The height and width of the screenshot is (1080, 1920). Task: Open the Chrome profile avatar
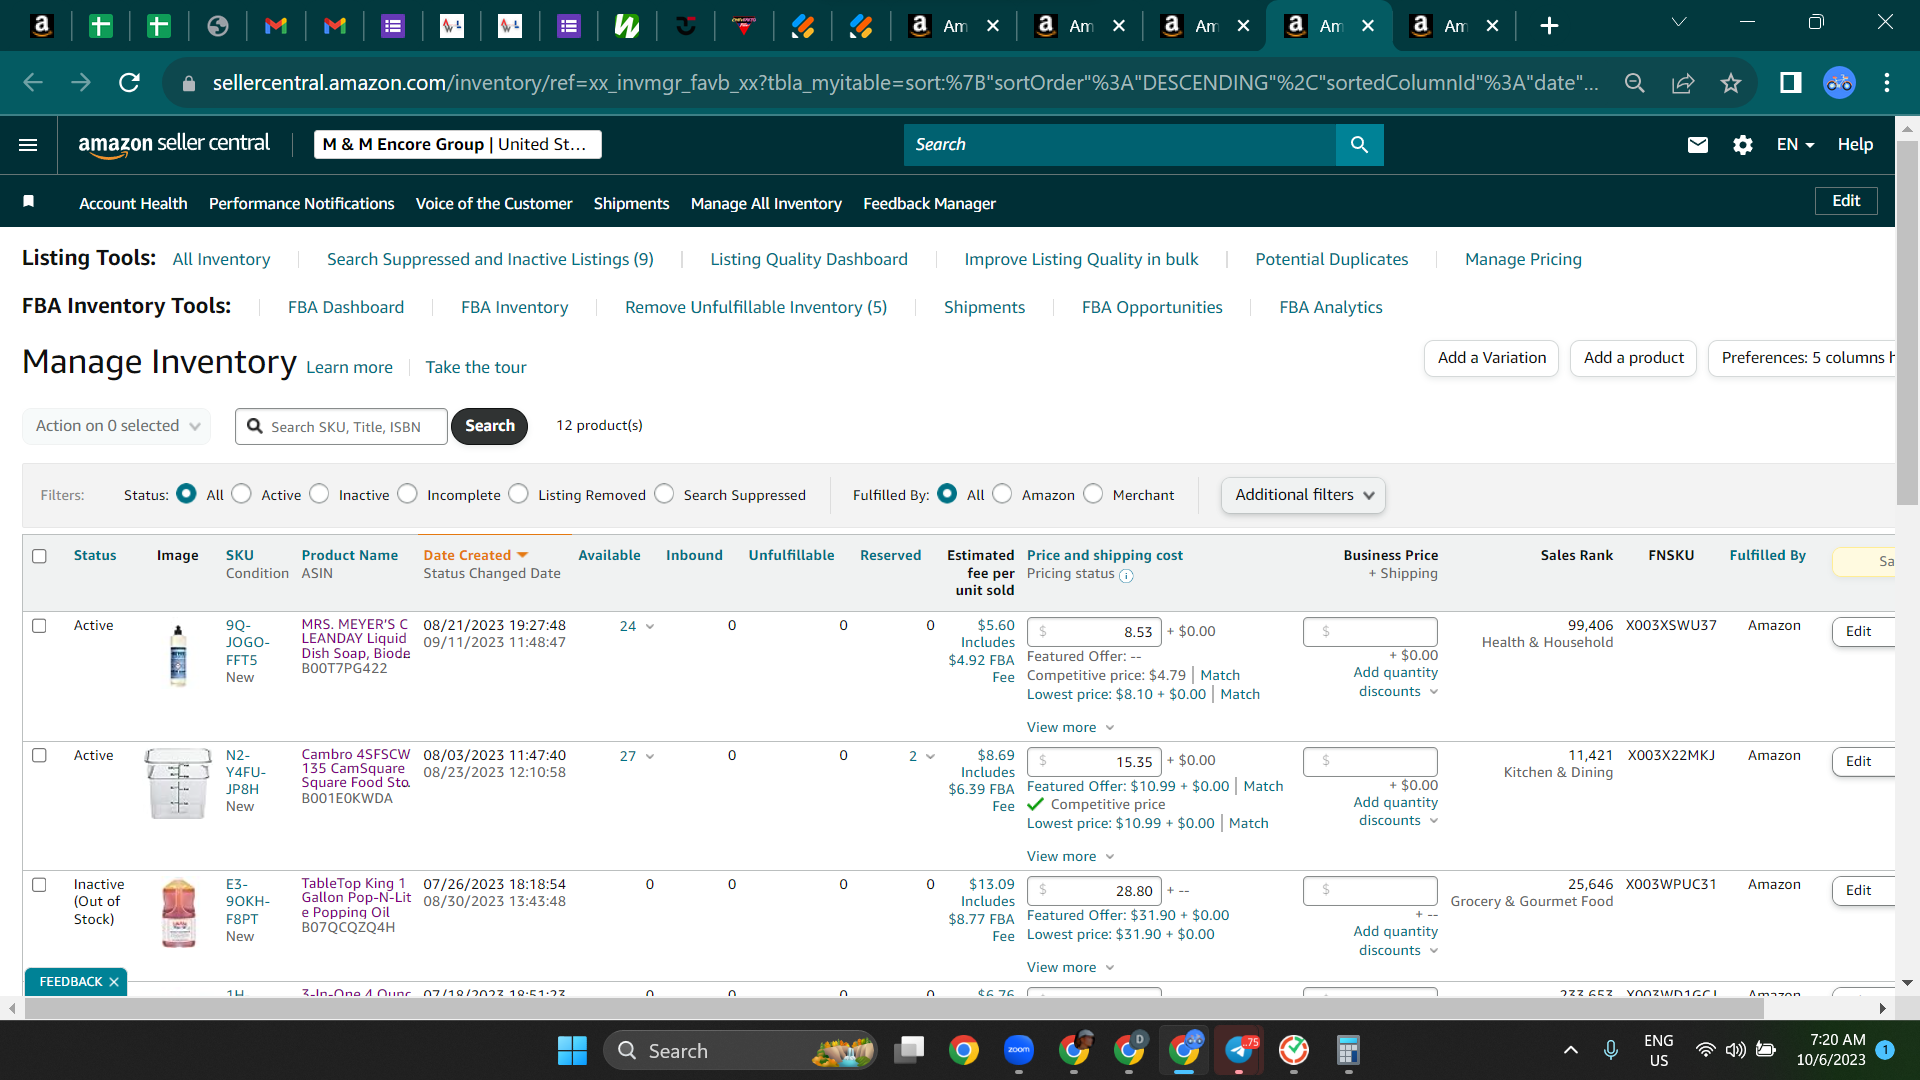[1839, 83]
